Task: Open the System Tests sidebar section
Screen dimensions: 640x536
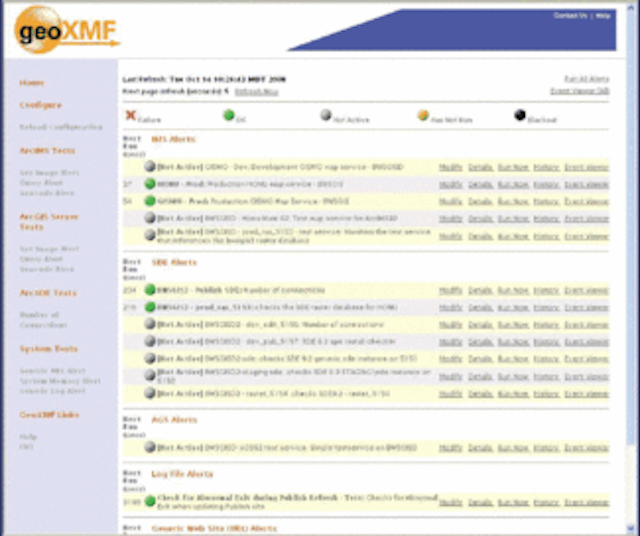Action: click(49, 349)
